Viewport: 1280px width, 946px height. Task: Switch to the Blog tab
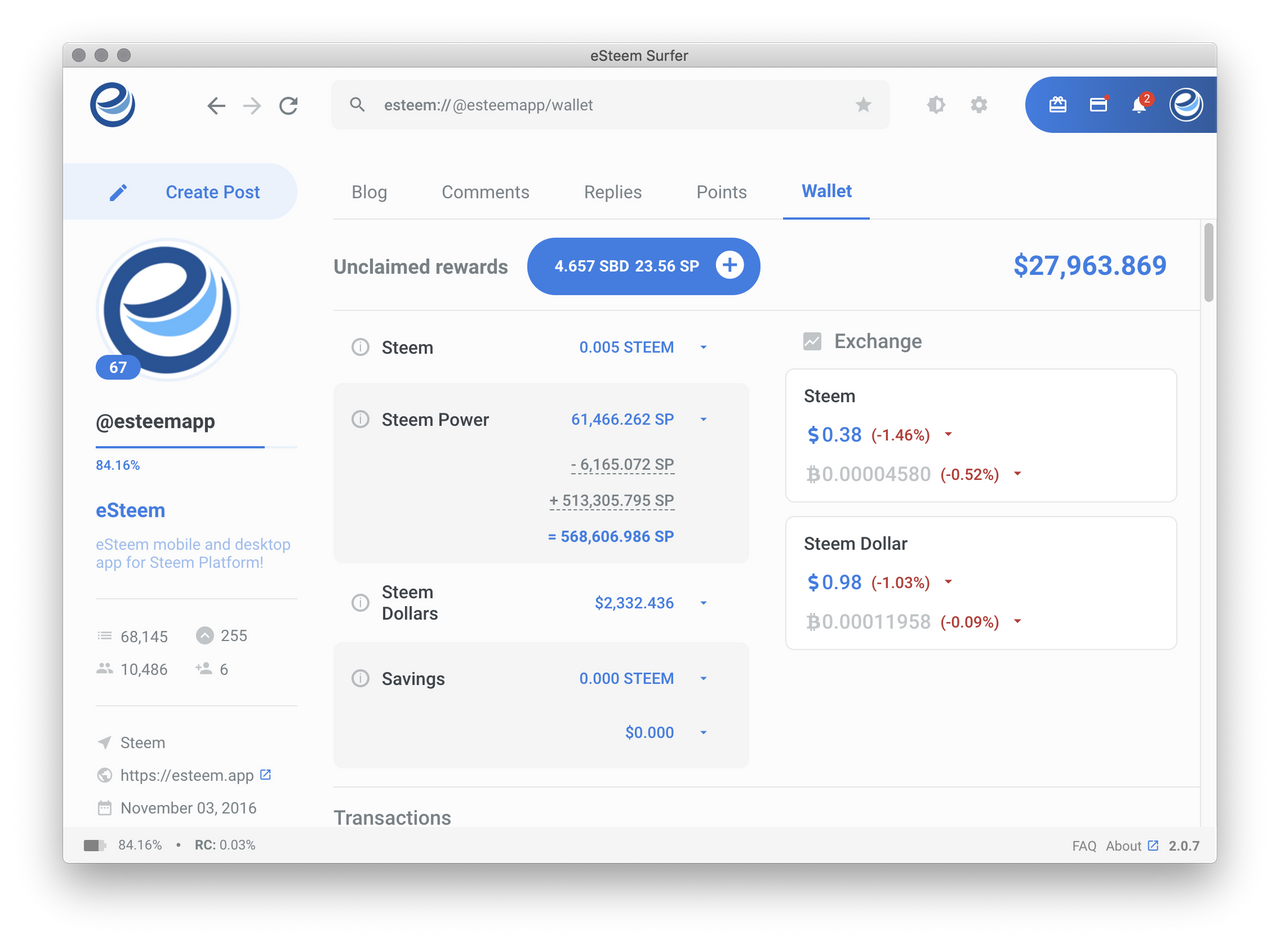(x=369, y=192)
